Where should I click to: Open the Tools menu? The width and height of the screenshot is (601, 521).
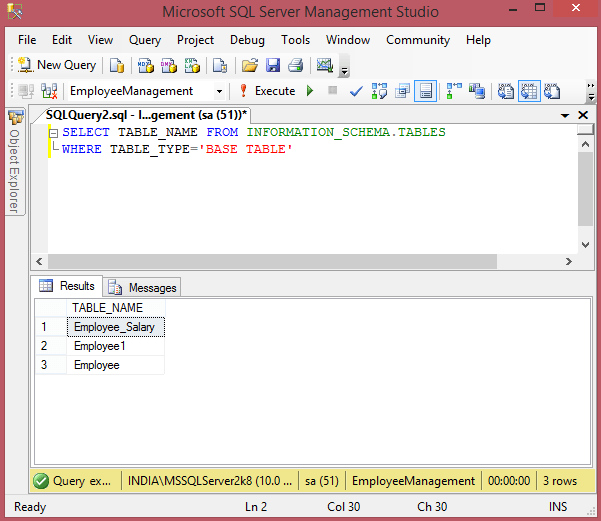click(x=296, y=40)
